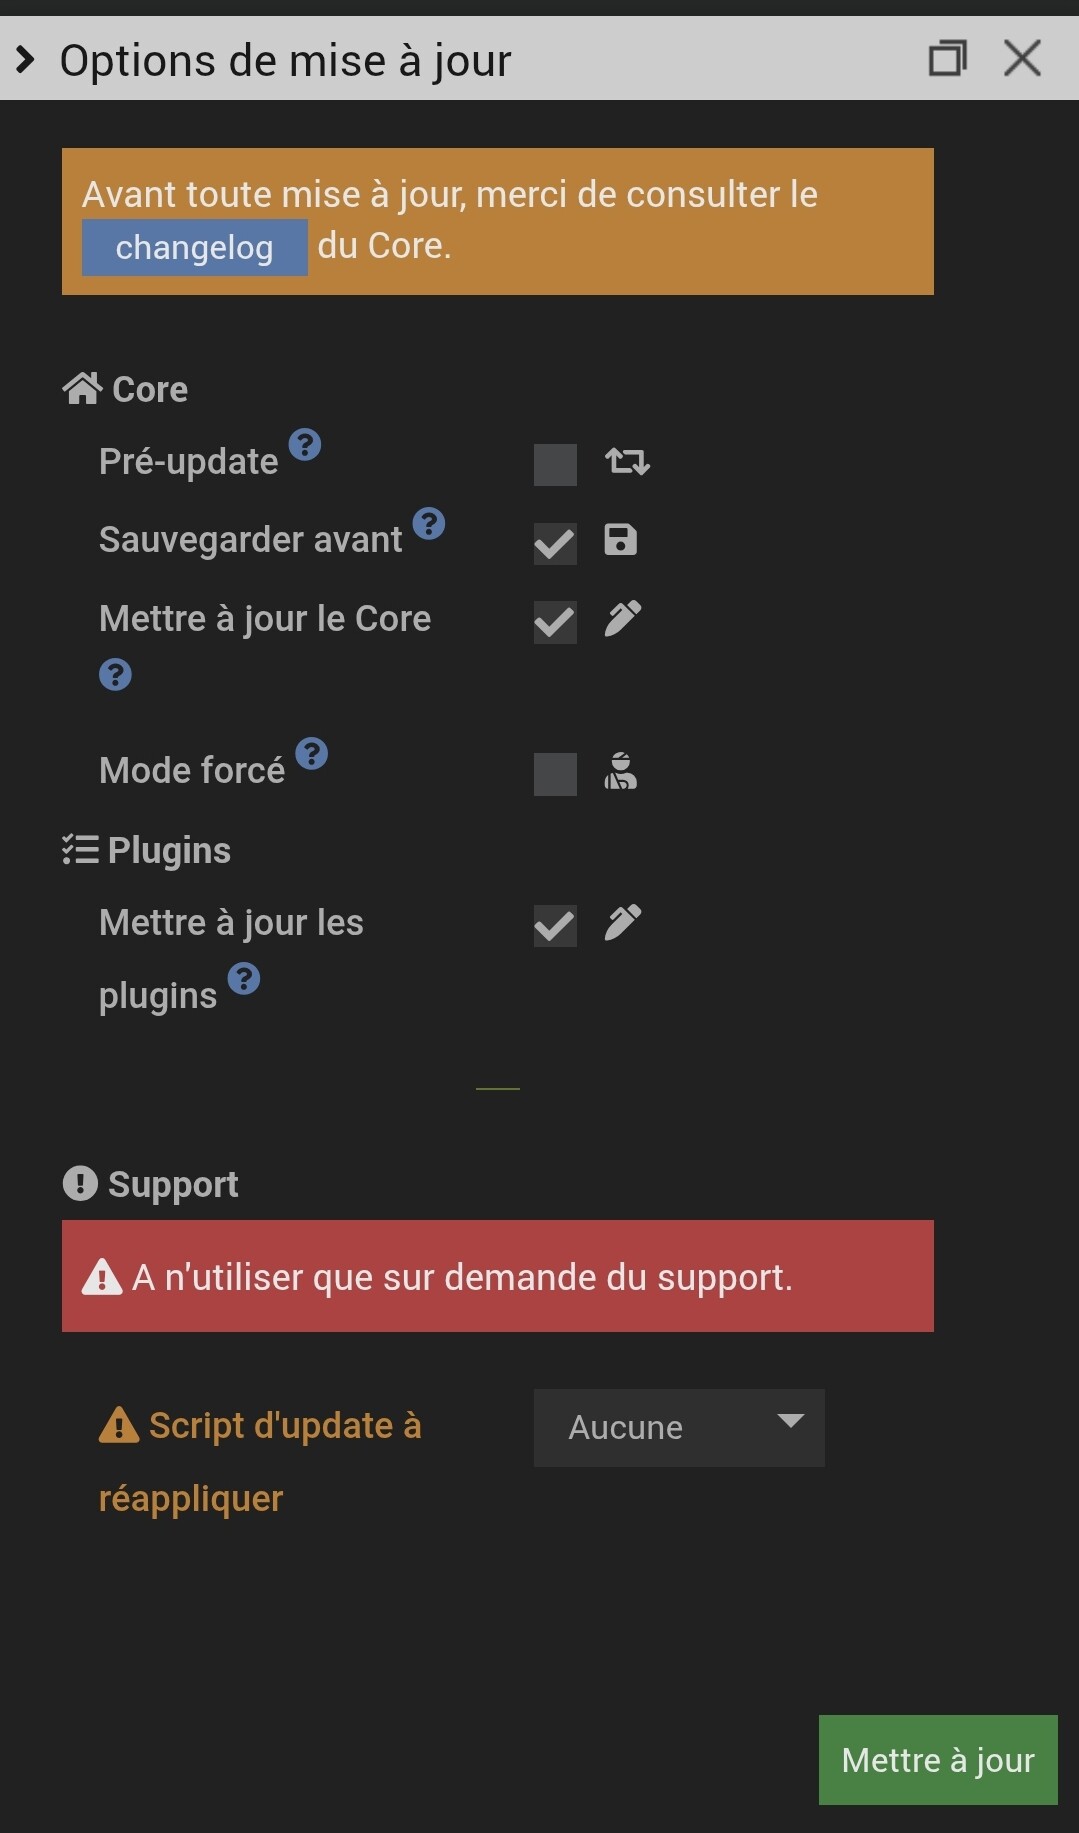Screen dimensions: 1079x1833
Task: Uncheck the Sauvegarder avant checkbox
Action: click(555, 544)
